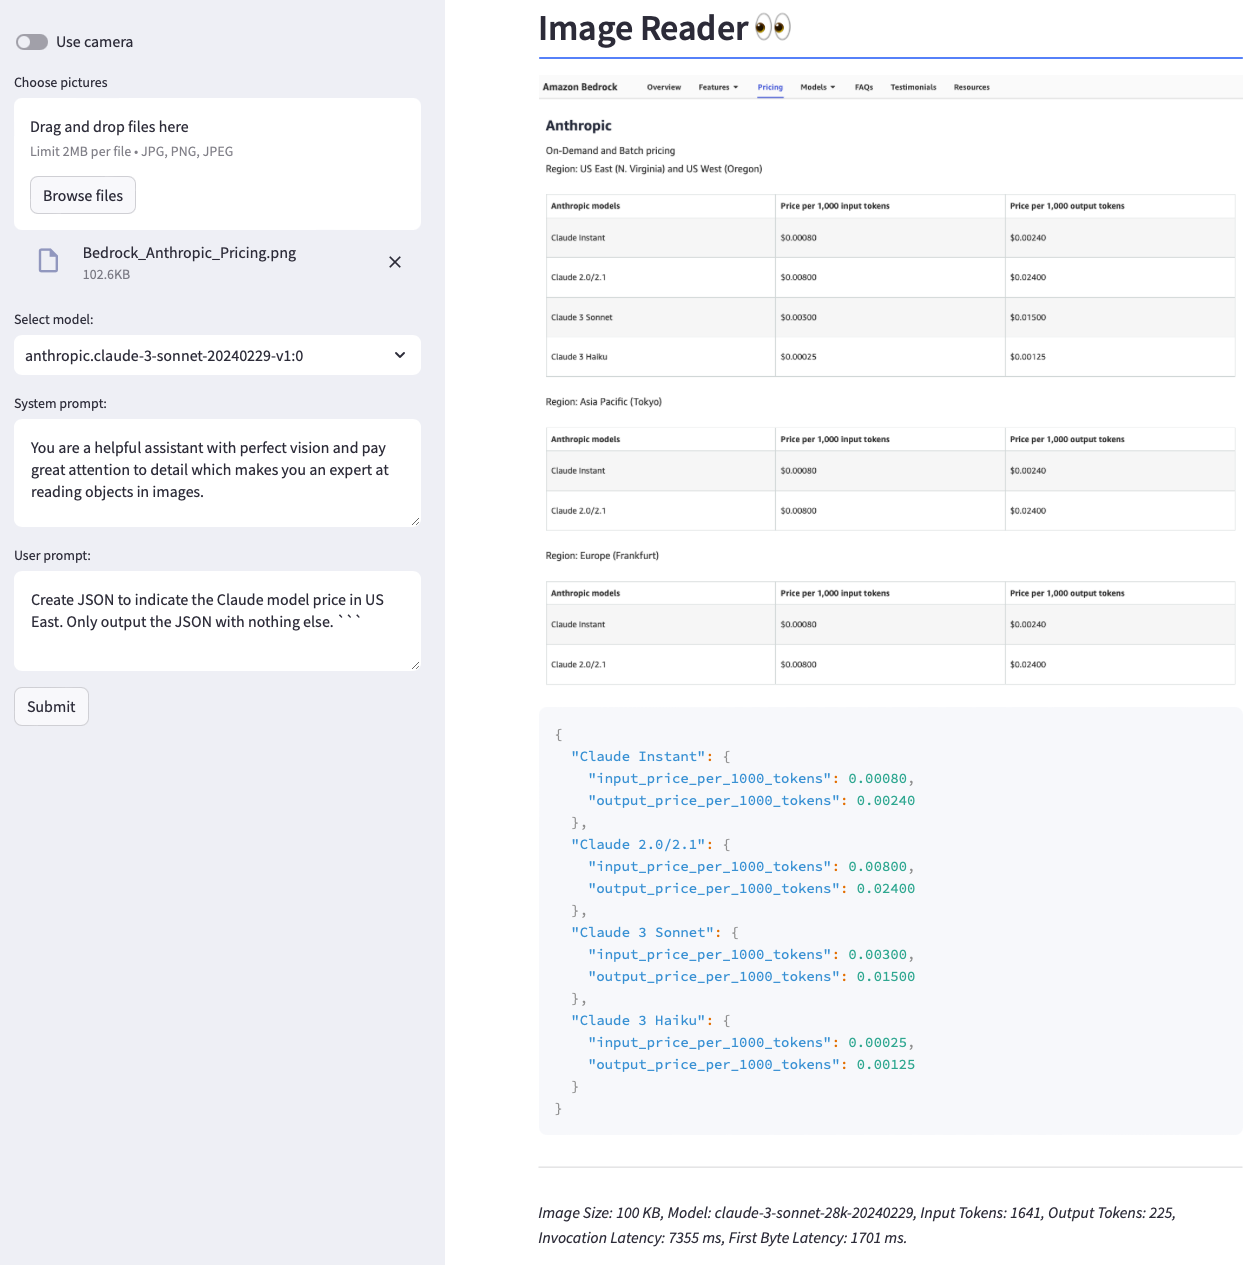This screenshot has height=1265, width=1255.
Task: Click the JSON output code block
Action: (x=890, y=920)
